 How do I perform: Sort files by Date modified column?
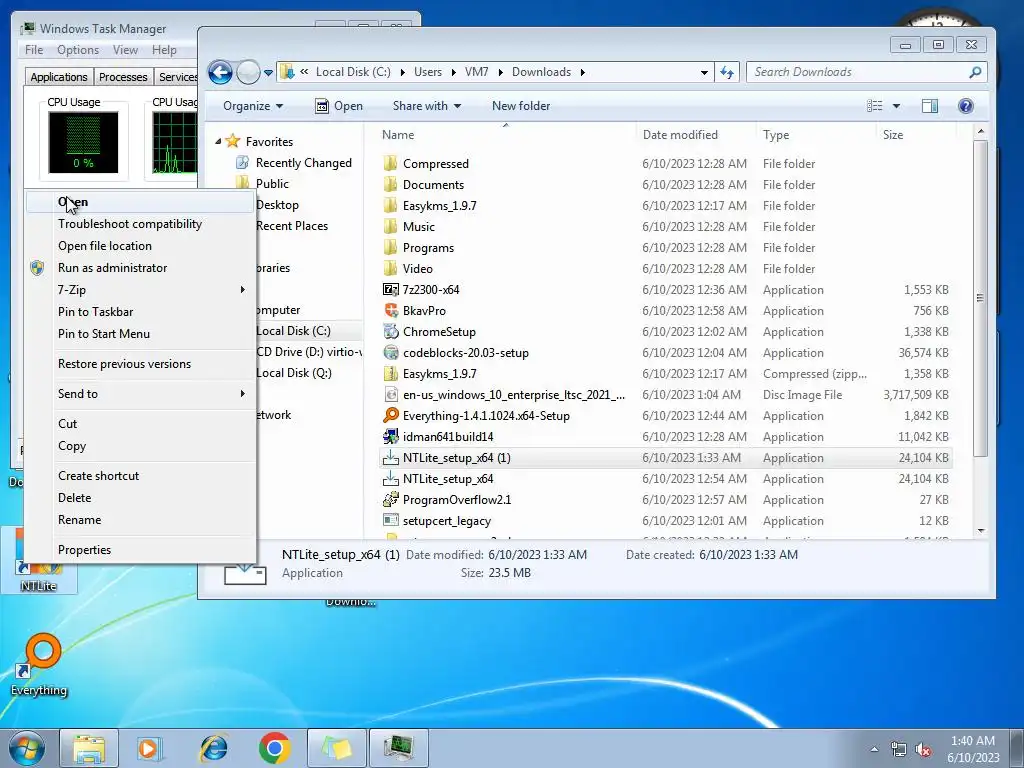coord(680,135)
